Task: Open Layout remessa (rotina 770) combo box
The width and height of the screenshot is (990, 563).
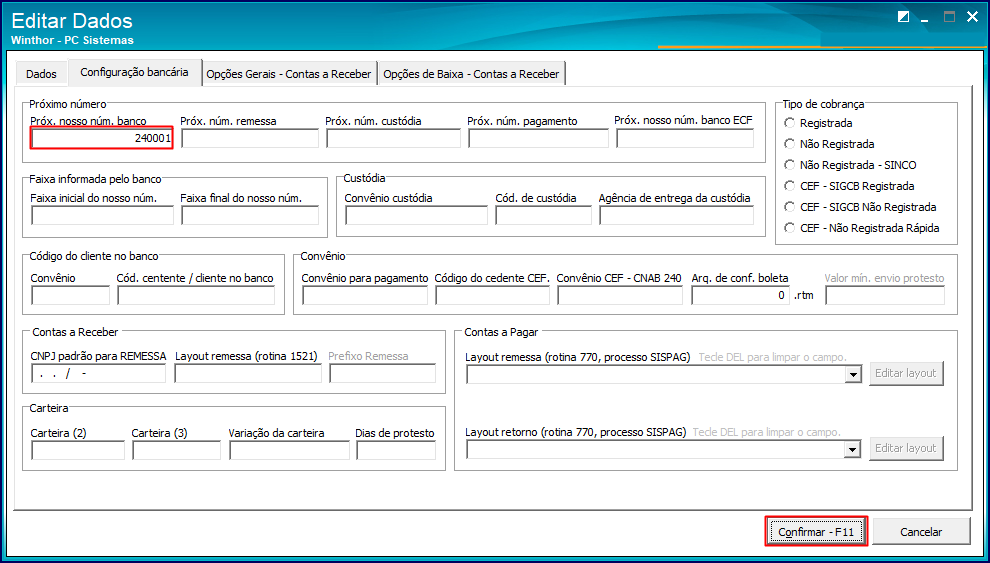Action: coord(664,375)
